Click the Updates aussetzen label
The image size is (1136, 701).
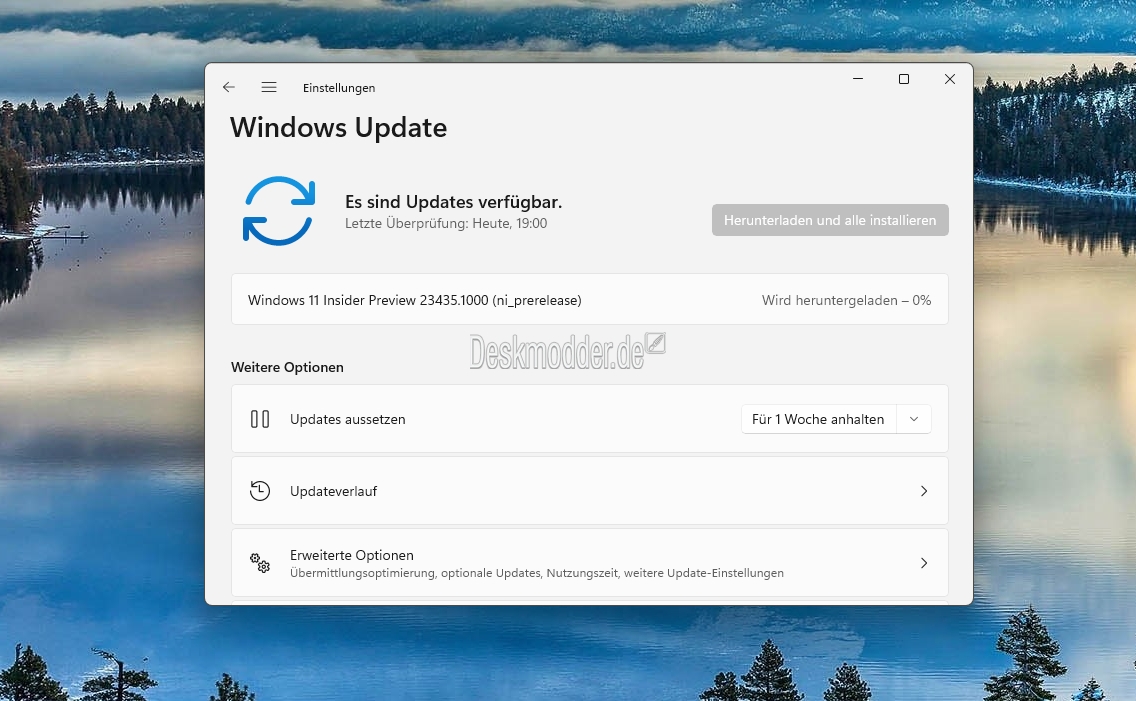pyautogui.click(x=348, y=419)
